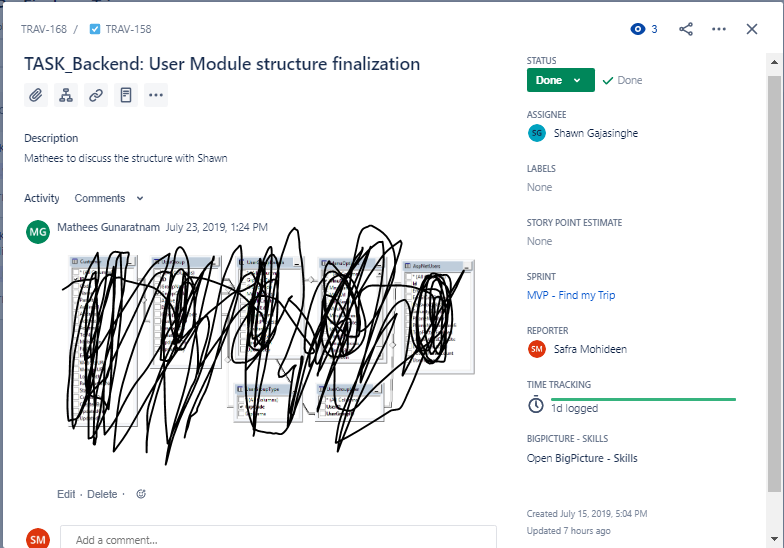The height and width of the screenshot is (548, 784).
Task: Click the Updated 7 hours ago text
Action: click(568, 530)
